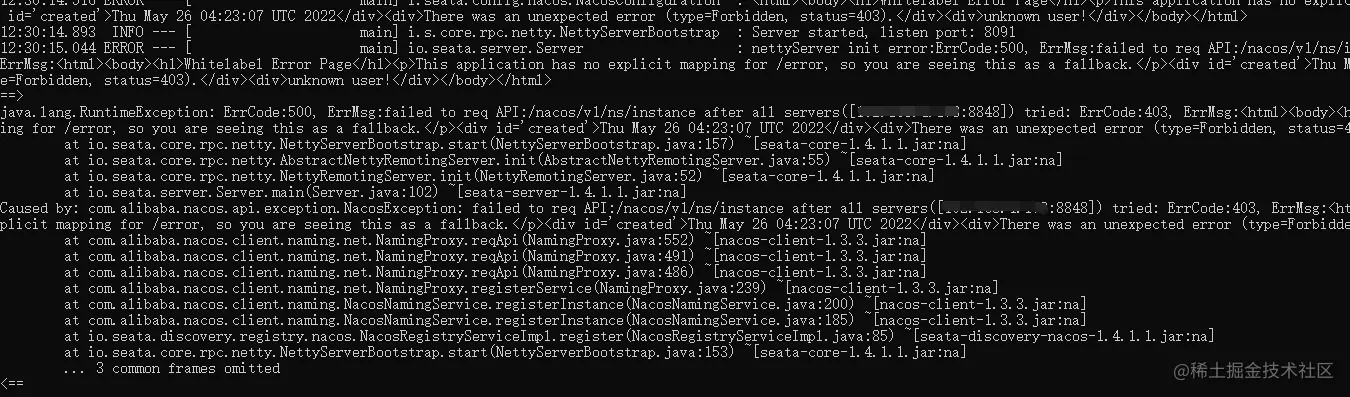
Task: Click the 'Server.java:102' stack frame reference
Action: [x=373, y=192]
